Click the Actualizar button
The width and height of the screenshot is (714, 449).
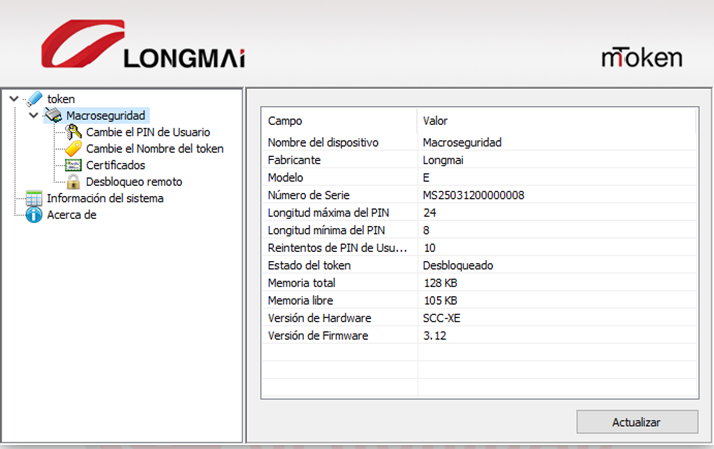637,422
